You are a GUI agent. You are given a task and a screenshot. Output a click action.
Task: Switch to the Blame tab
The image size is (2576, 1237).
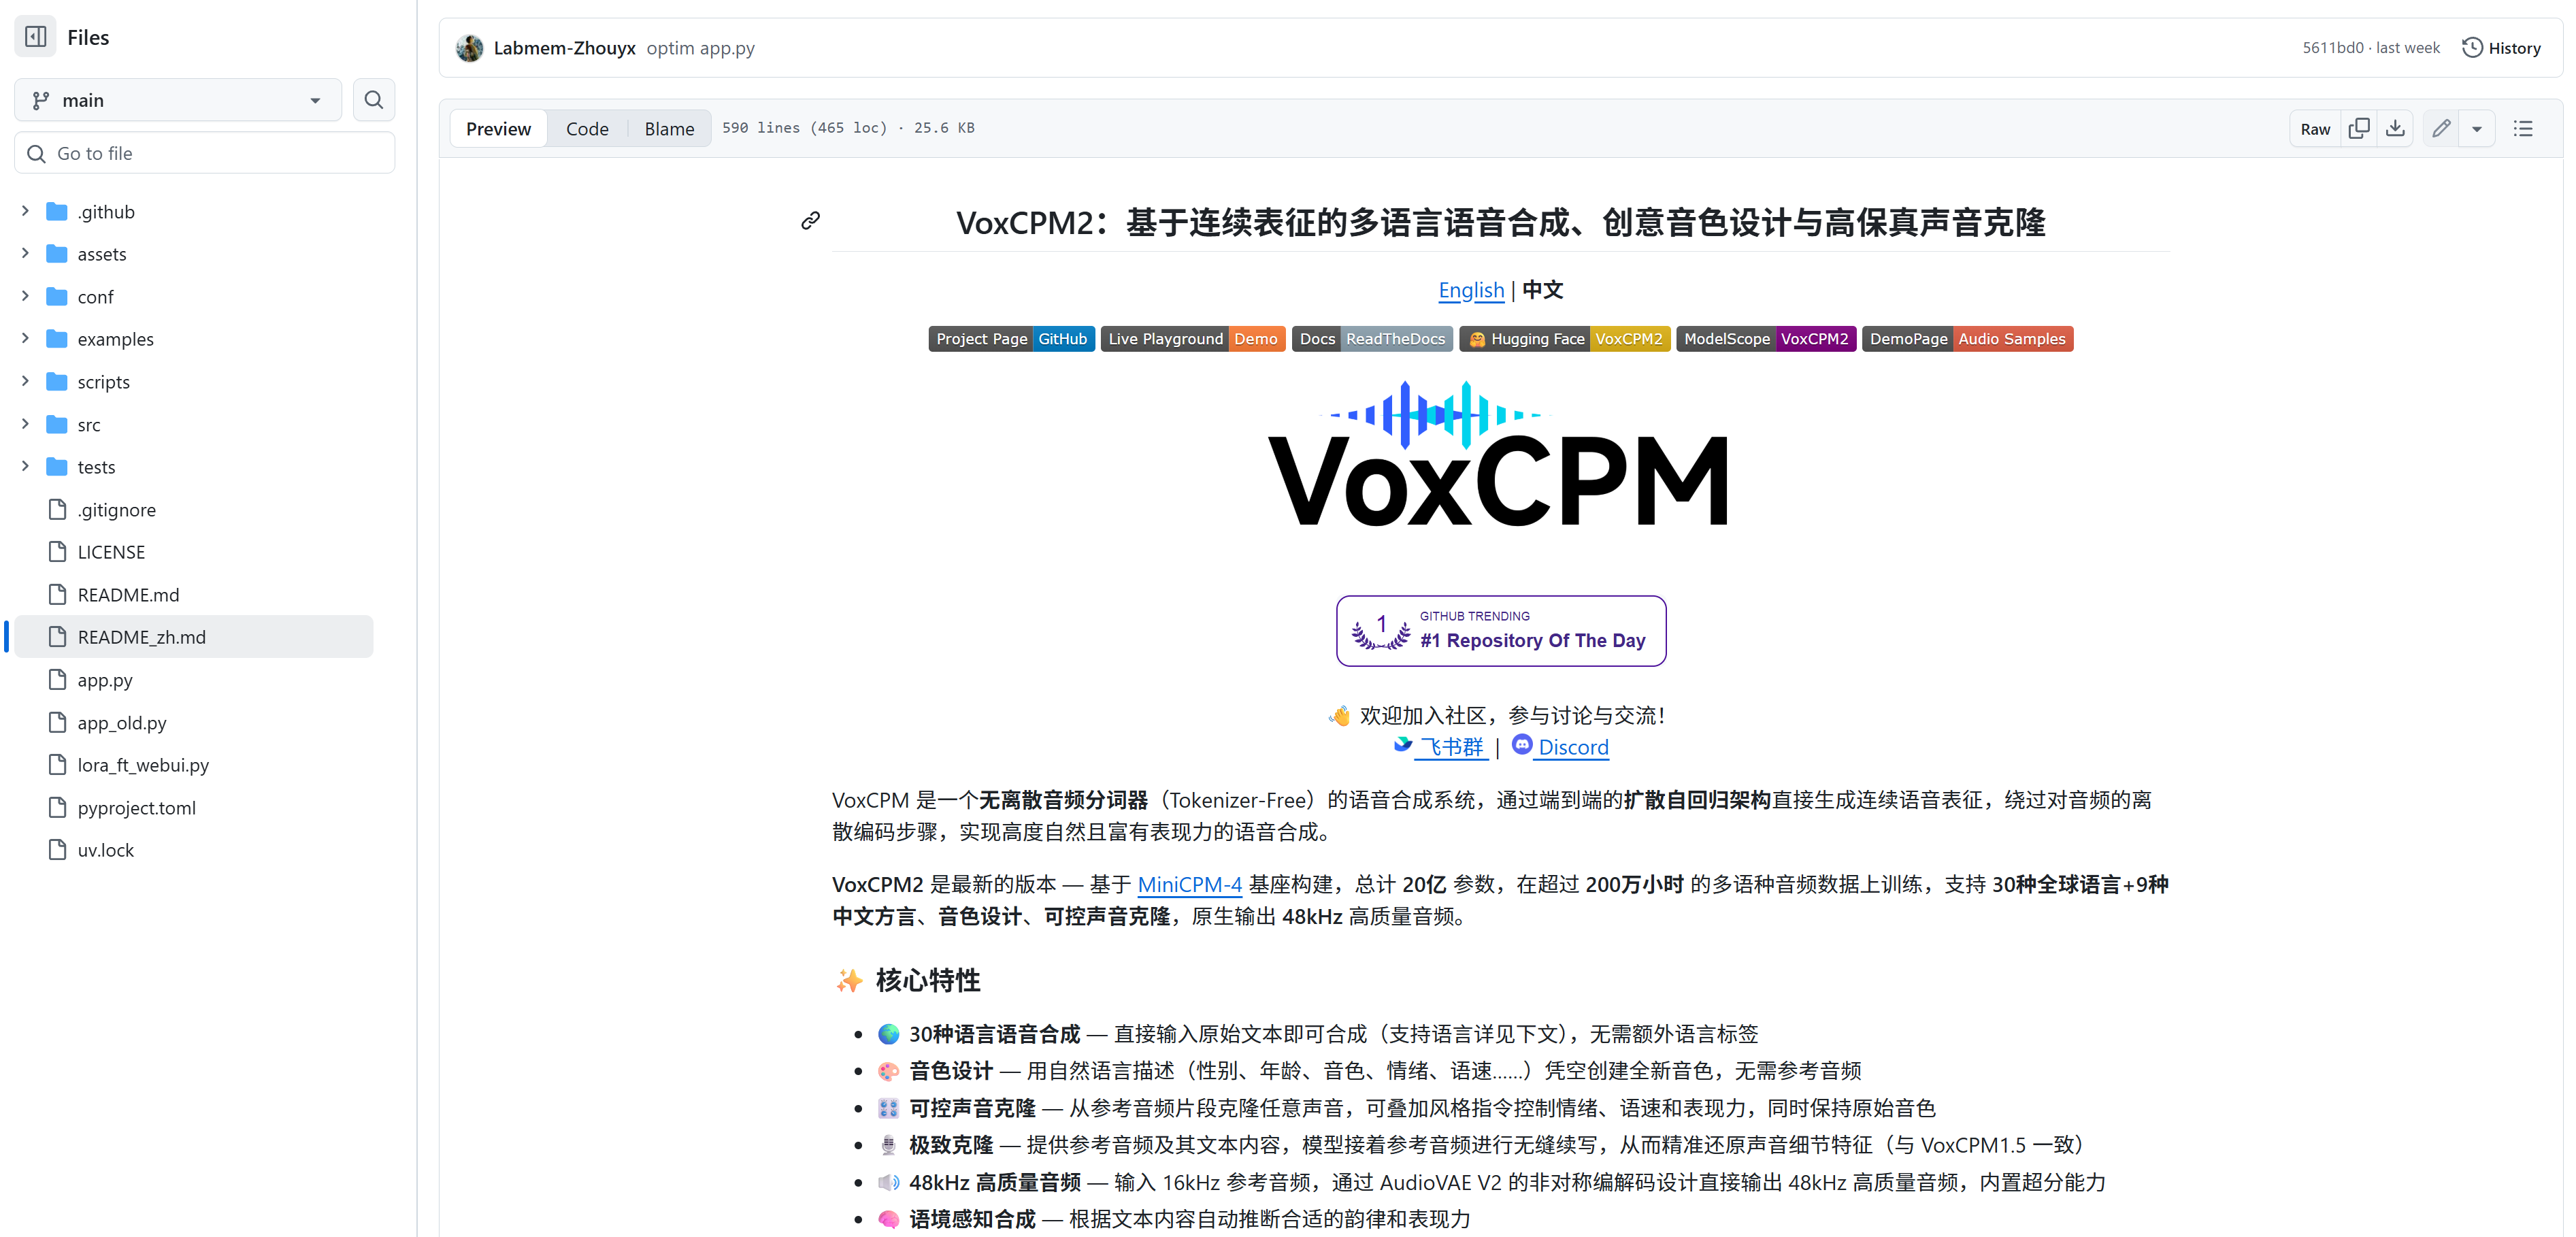(669, 128)
